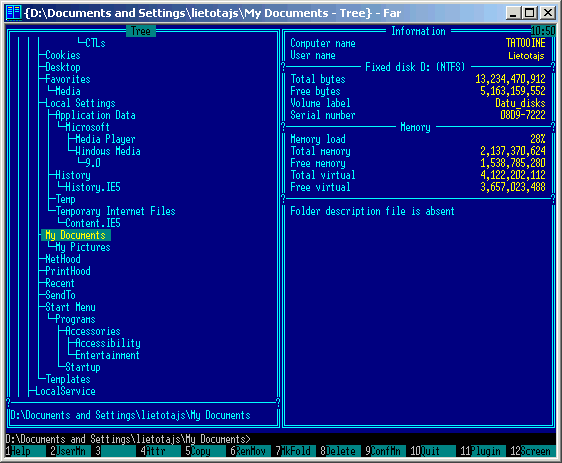Click the serial number 08D9-7222

(523, 115)
